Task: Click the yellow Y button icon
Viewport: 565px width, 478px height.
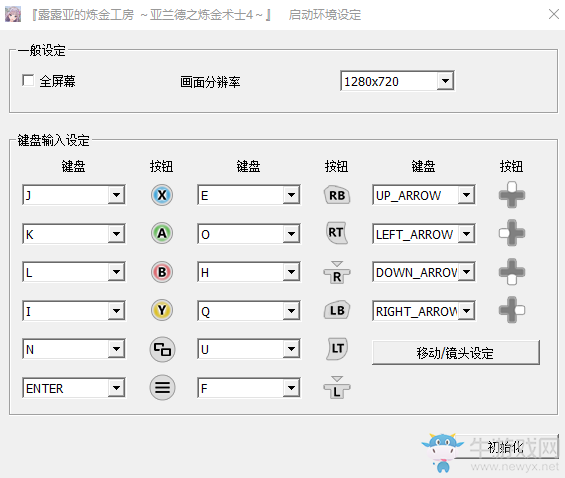Action: click(162, 311)
